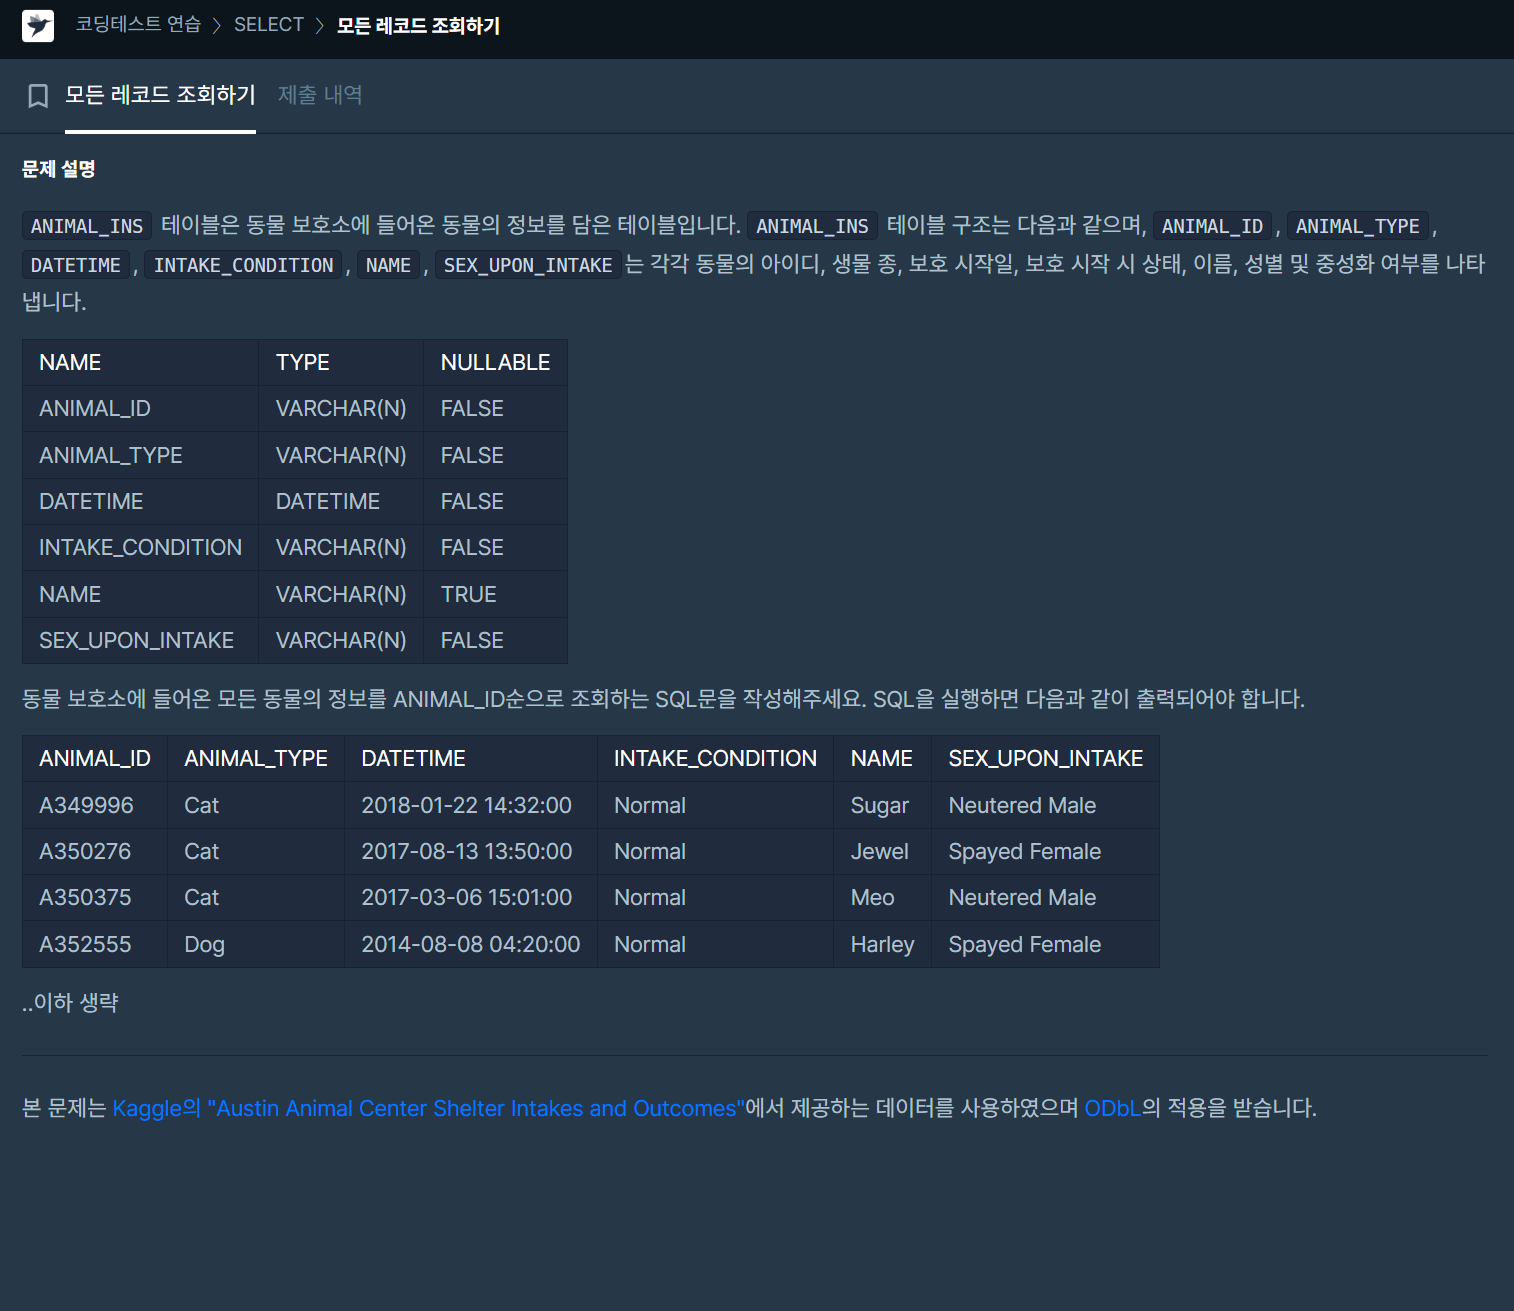Click 모든 레코드 조회하기 in the breadcrumb
Screen dimensions: 1514x1311
pos(418,25)
